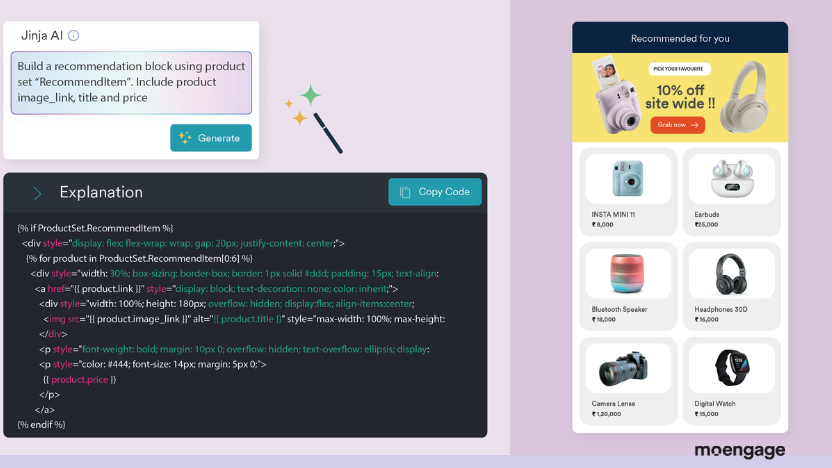Screen dimensions: 832x468
Task: Click the Recommended for you header
Action: [680, 38]
